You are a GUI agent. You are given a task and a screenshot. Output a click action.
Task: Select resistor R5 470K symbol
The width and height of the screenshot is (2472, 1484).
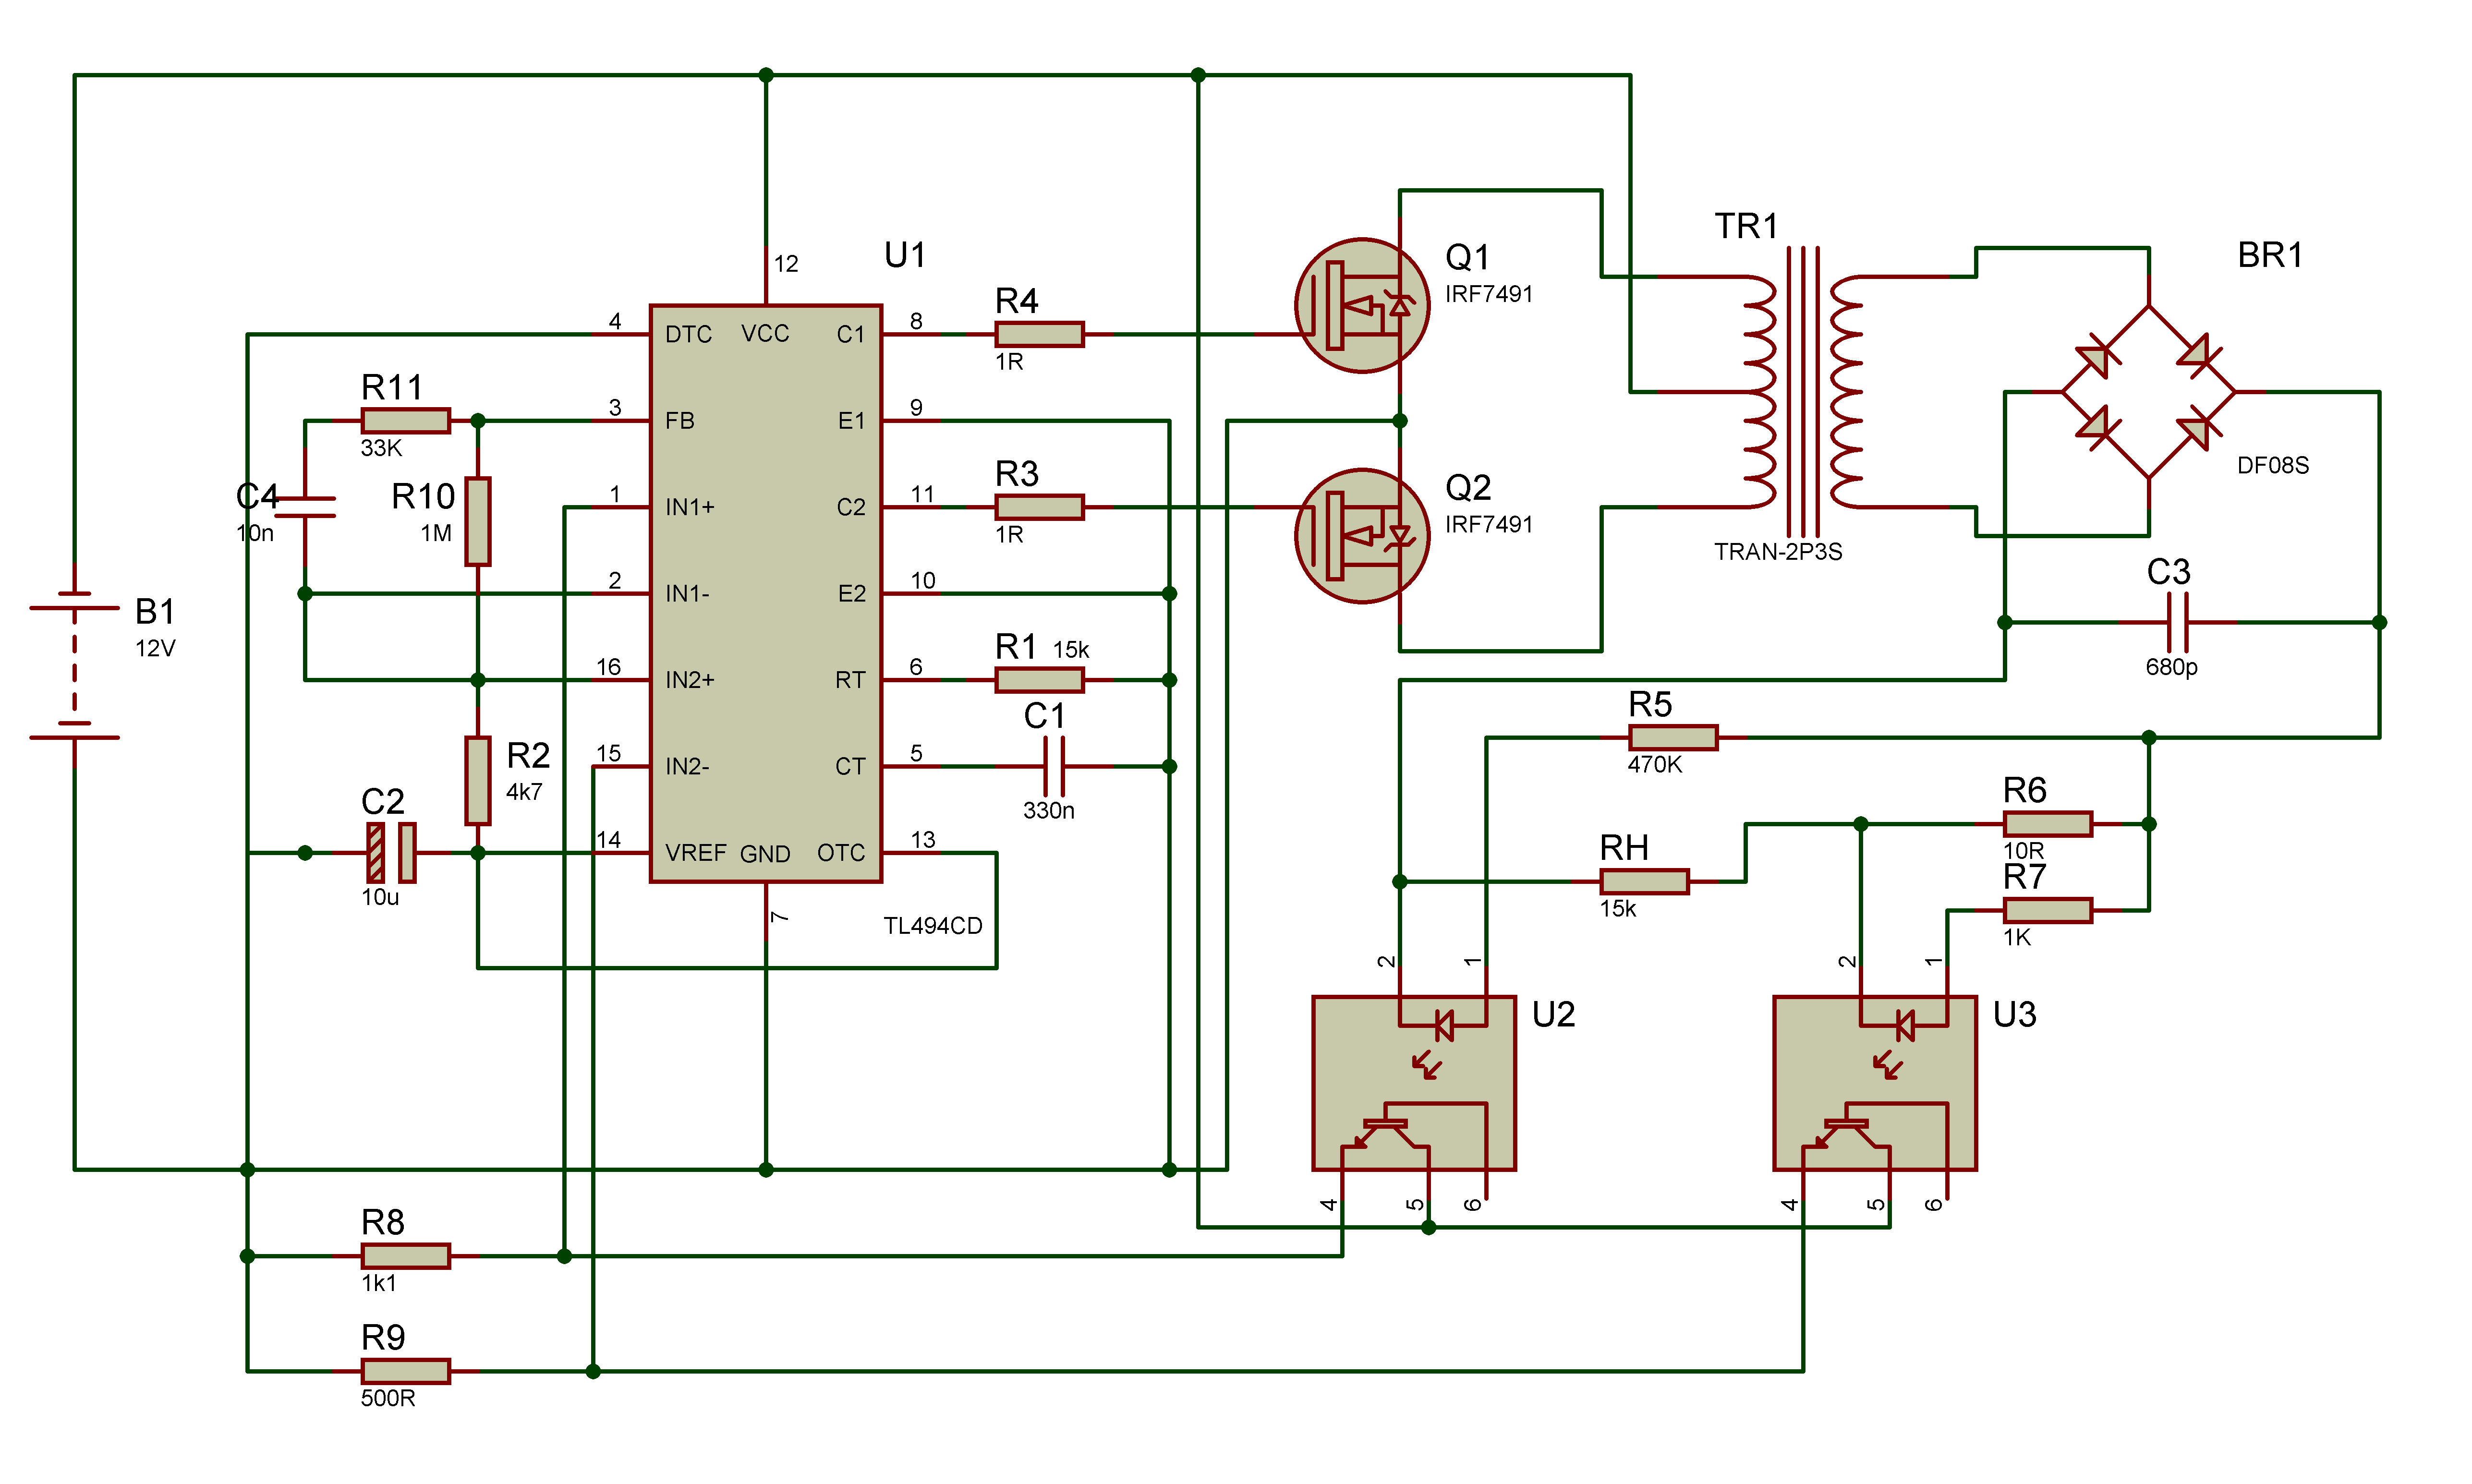pyautogui.click(x=1673, y=738)
